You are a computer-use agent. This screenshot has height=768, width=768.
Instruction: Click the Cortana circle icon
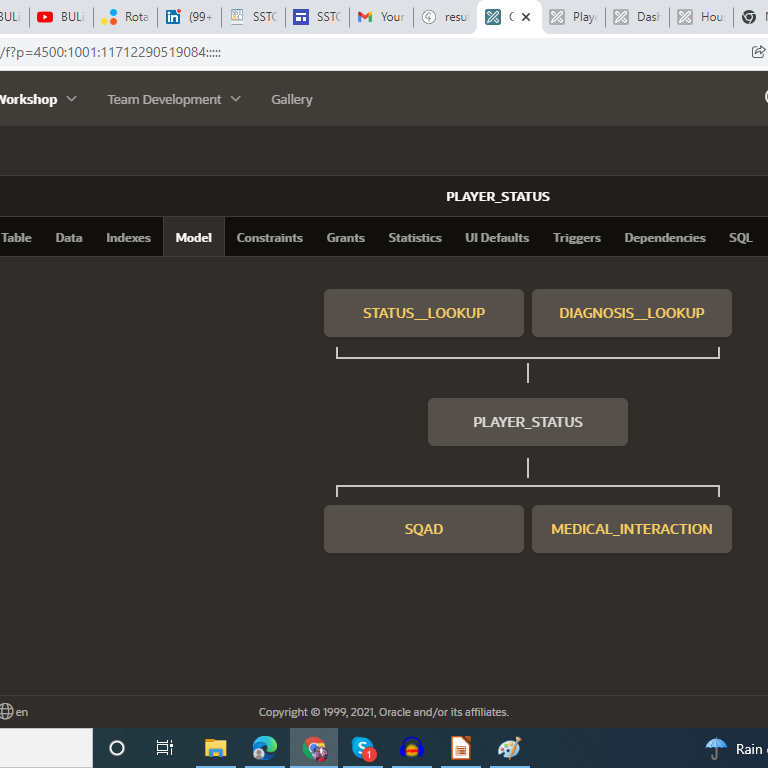pyautogui.click(x=117, y=748)
